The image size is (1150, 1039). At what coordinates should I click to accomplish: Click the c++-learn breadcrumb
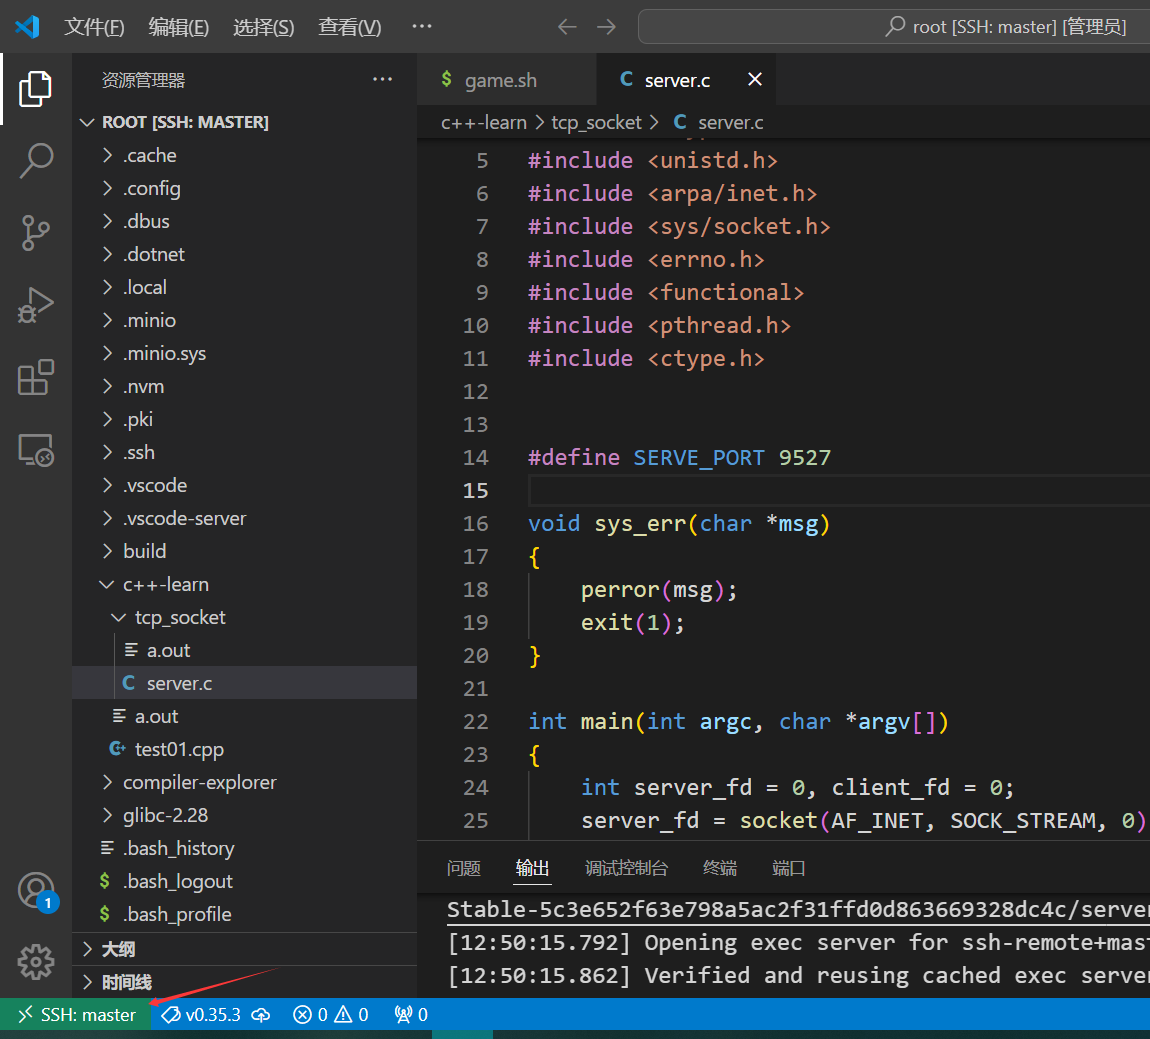pyautogui.click(x=483, y=122)
